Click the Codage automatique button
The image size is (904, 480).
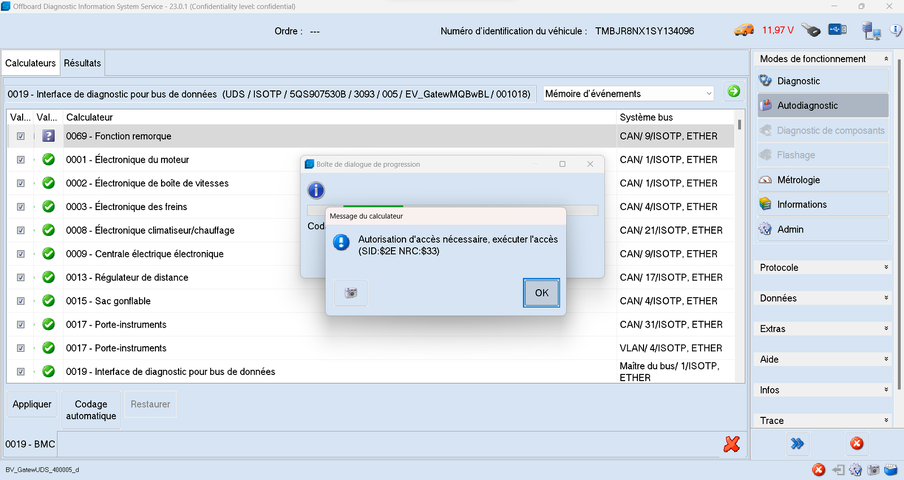click(x=91, y=410)
